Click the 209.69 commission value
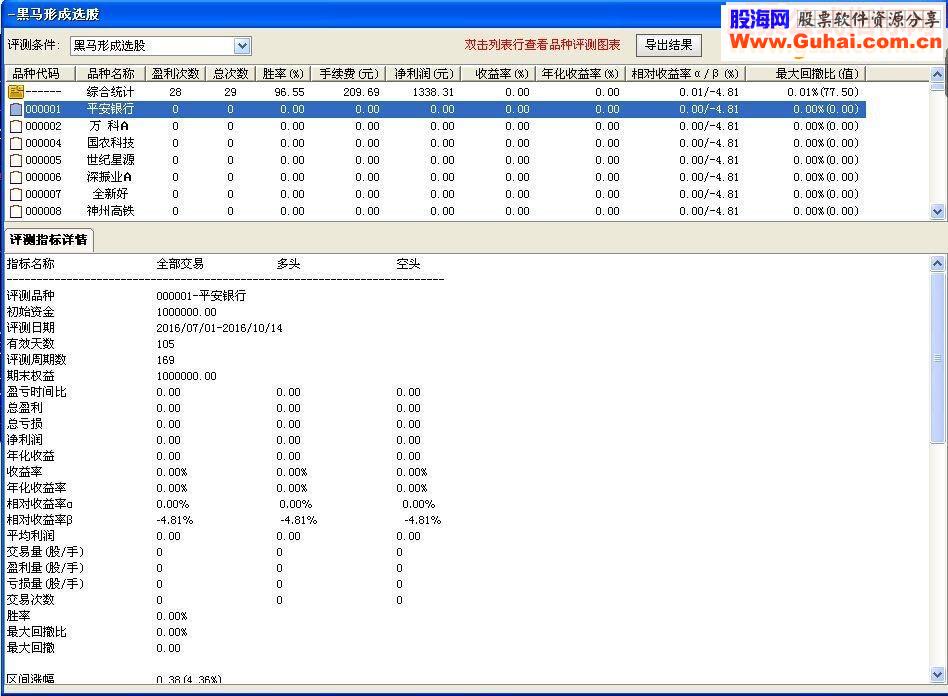 [362, 92]
